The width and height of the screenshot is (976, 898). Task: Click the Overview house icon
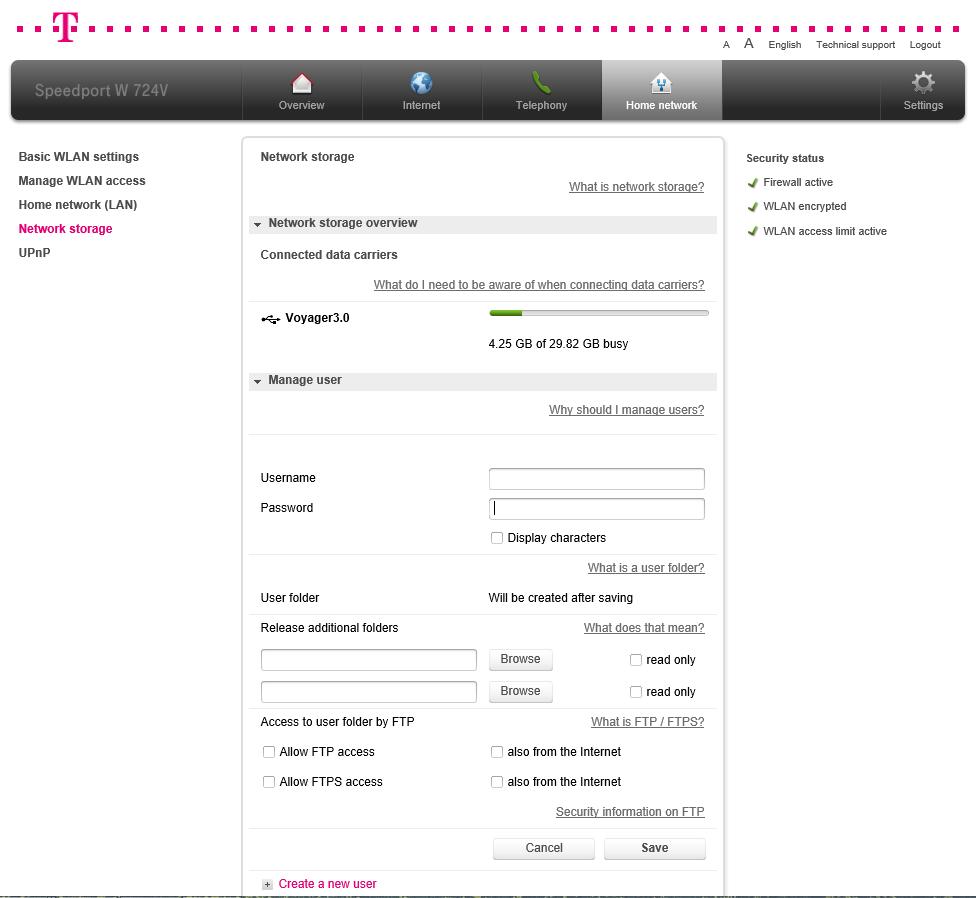pos(302,83)
